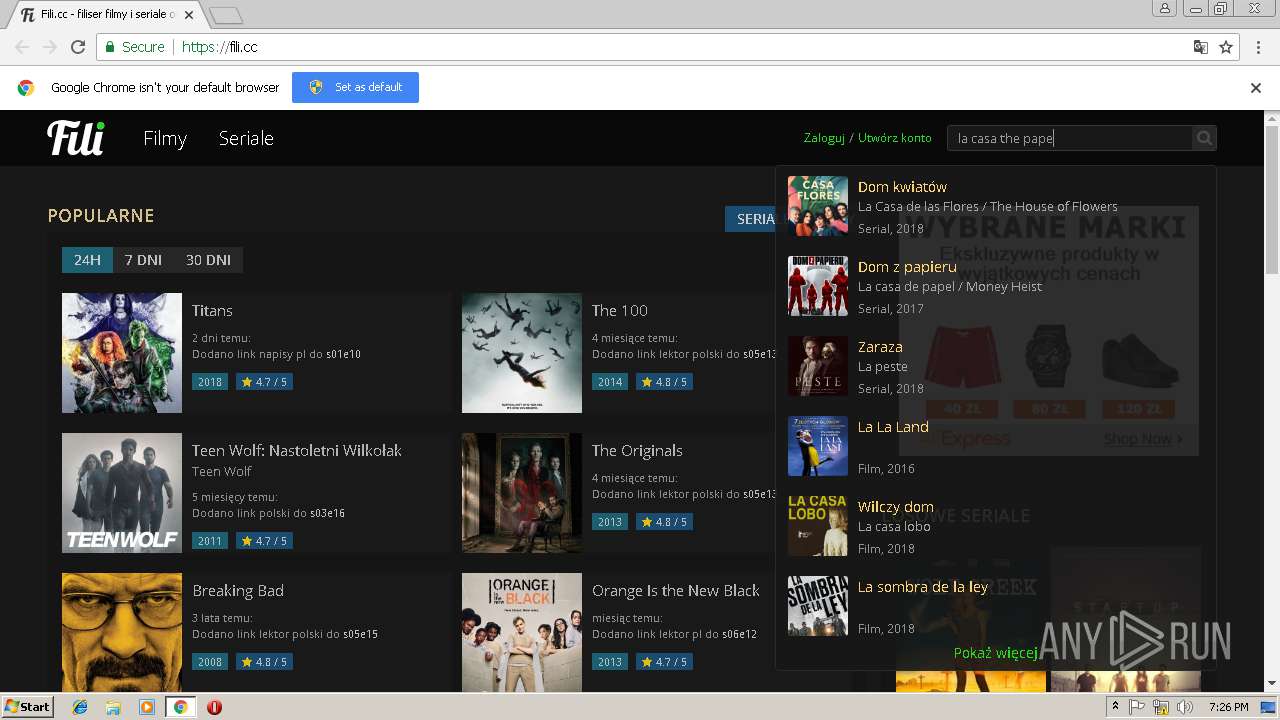Click Pokaż więcej link
Screen dimensions: 1280x720
(x=996, y=653)
